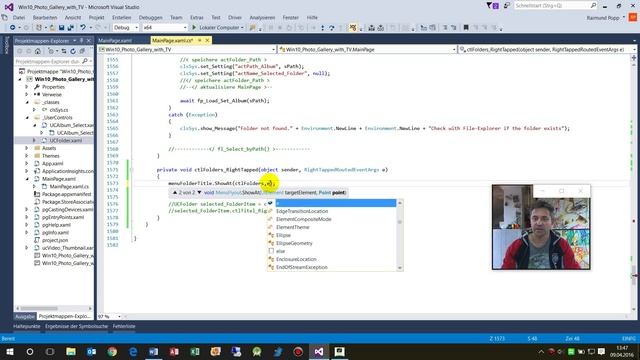This screenshot has height=360, width=640.
Task: Open the 97 % zoom level dropdown
Action: tap(109, 316)
